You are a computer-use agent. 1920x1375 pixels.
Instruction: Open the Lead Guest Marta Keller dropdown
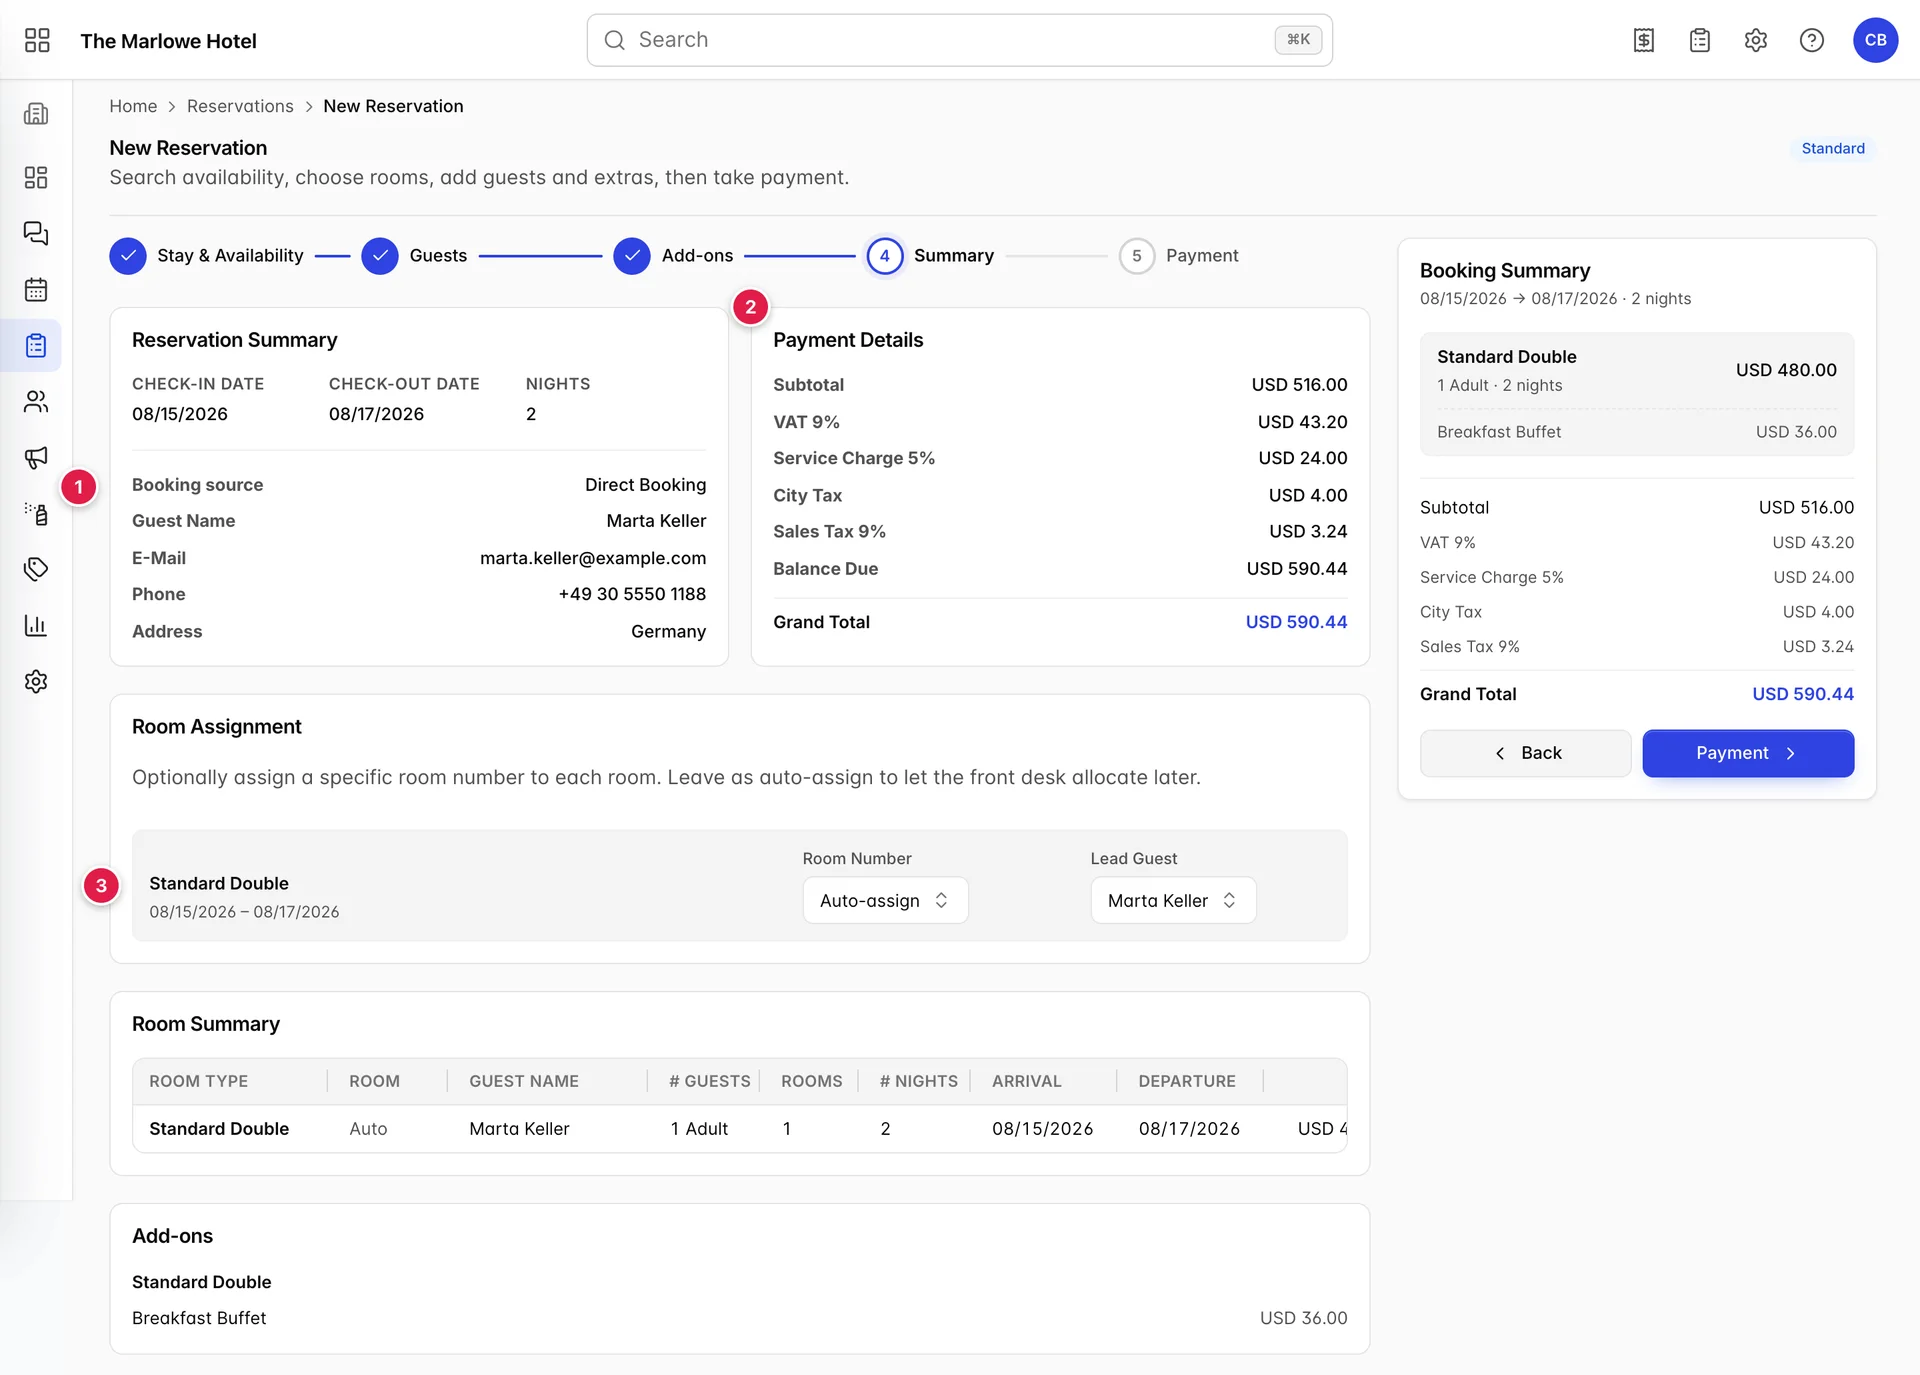[x=1173, y=901]
